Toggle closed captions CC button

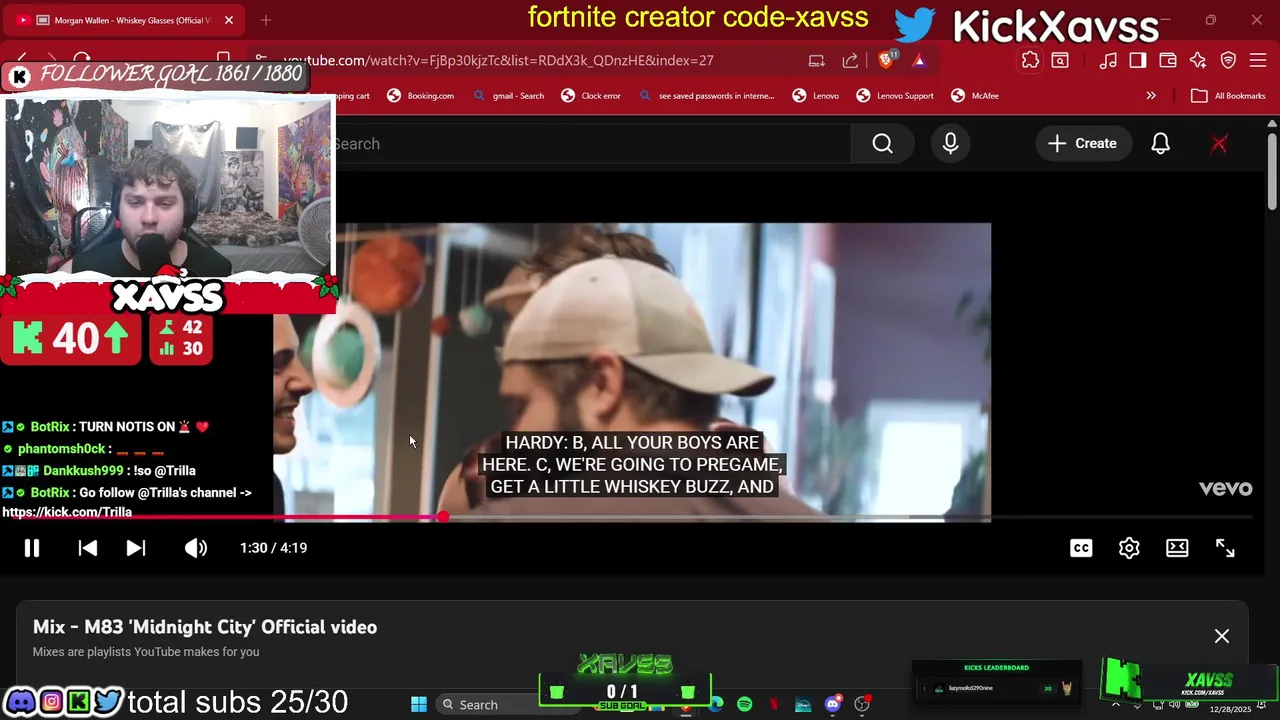[1081, 548]
